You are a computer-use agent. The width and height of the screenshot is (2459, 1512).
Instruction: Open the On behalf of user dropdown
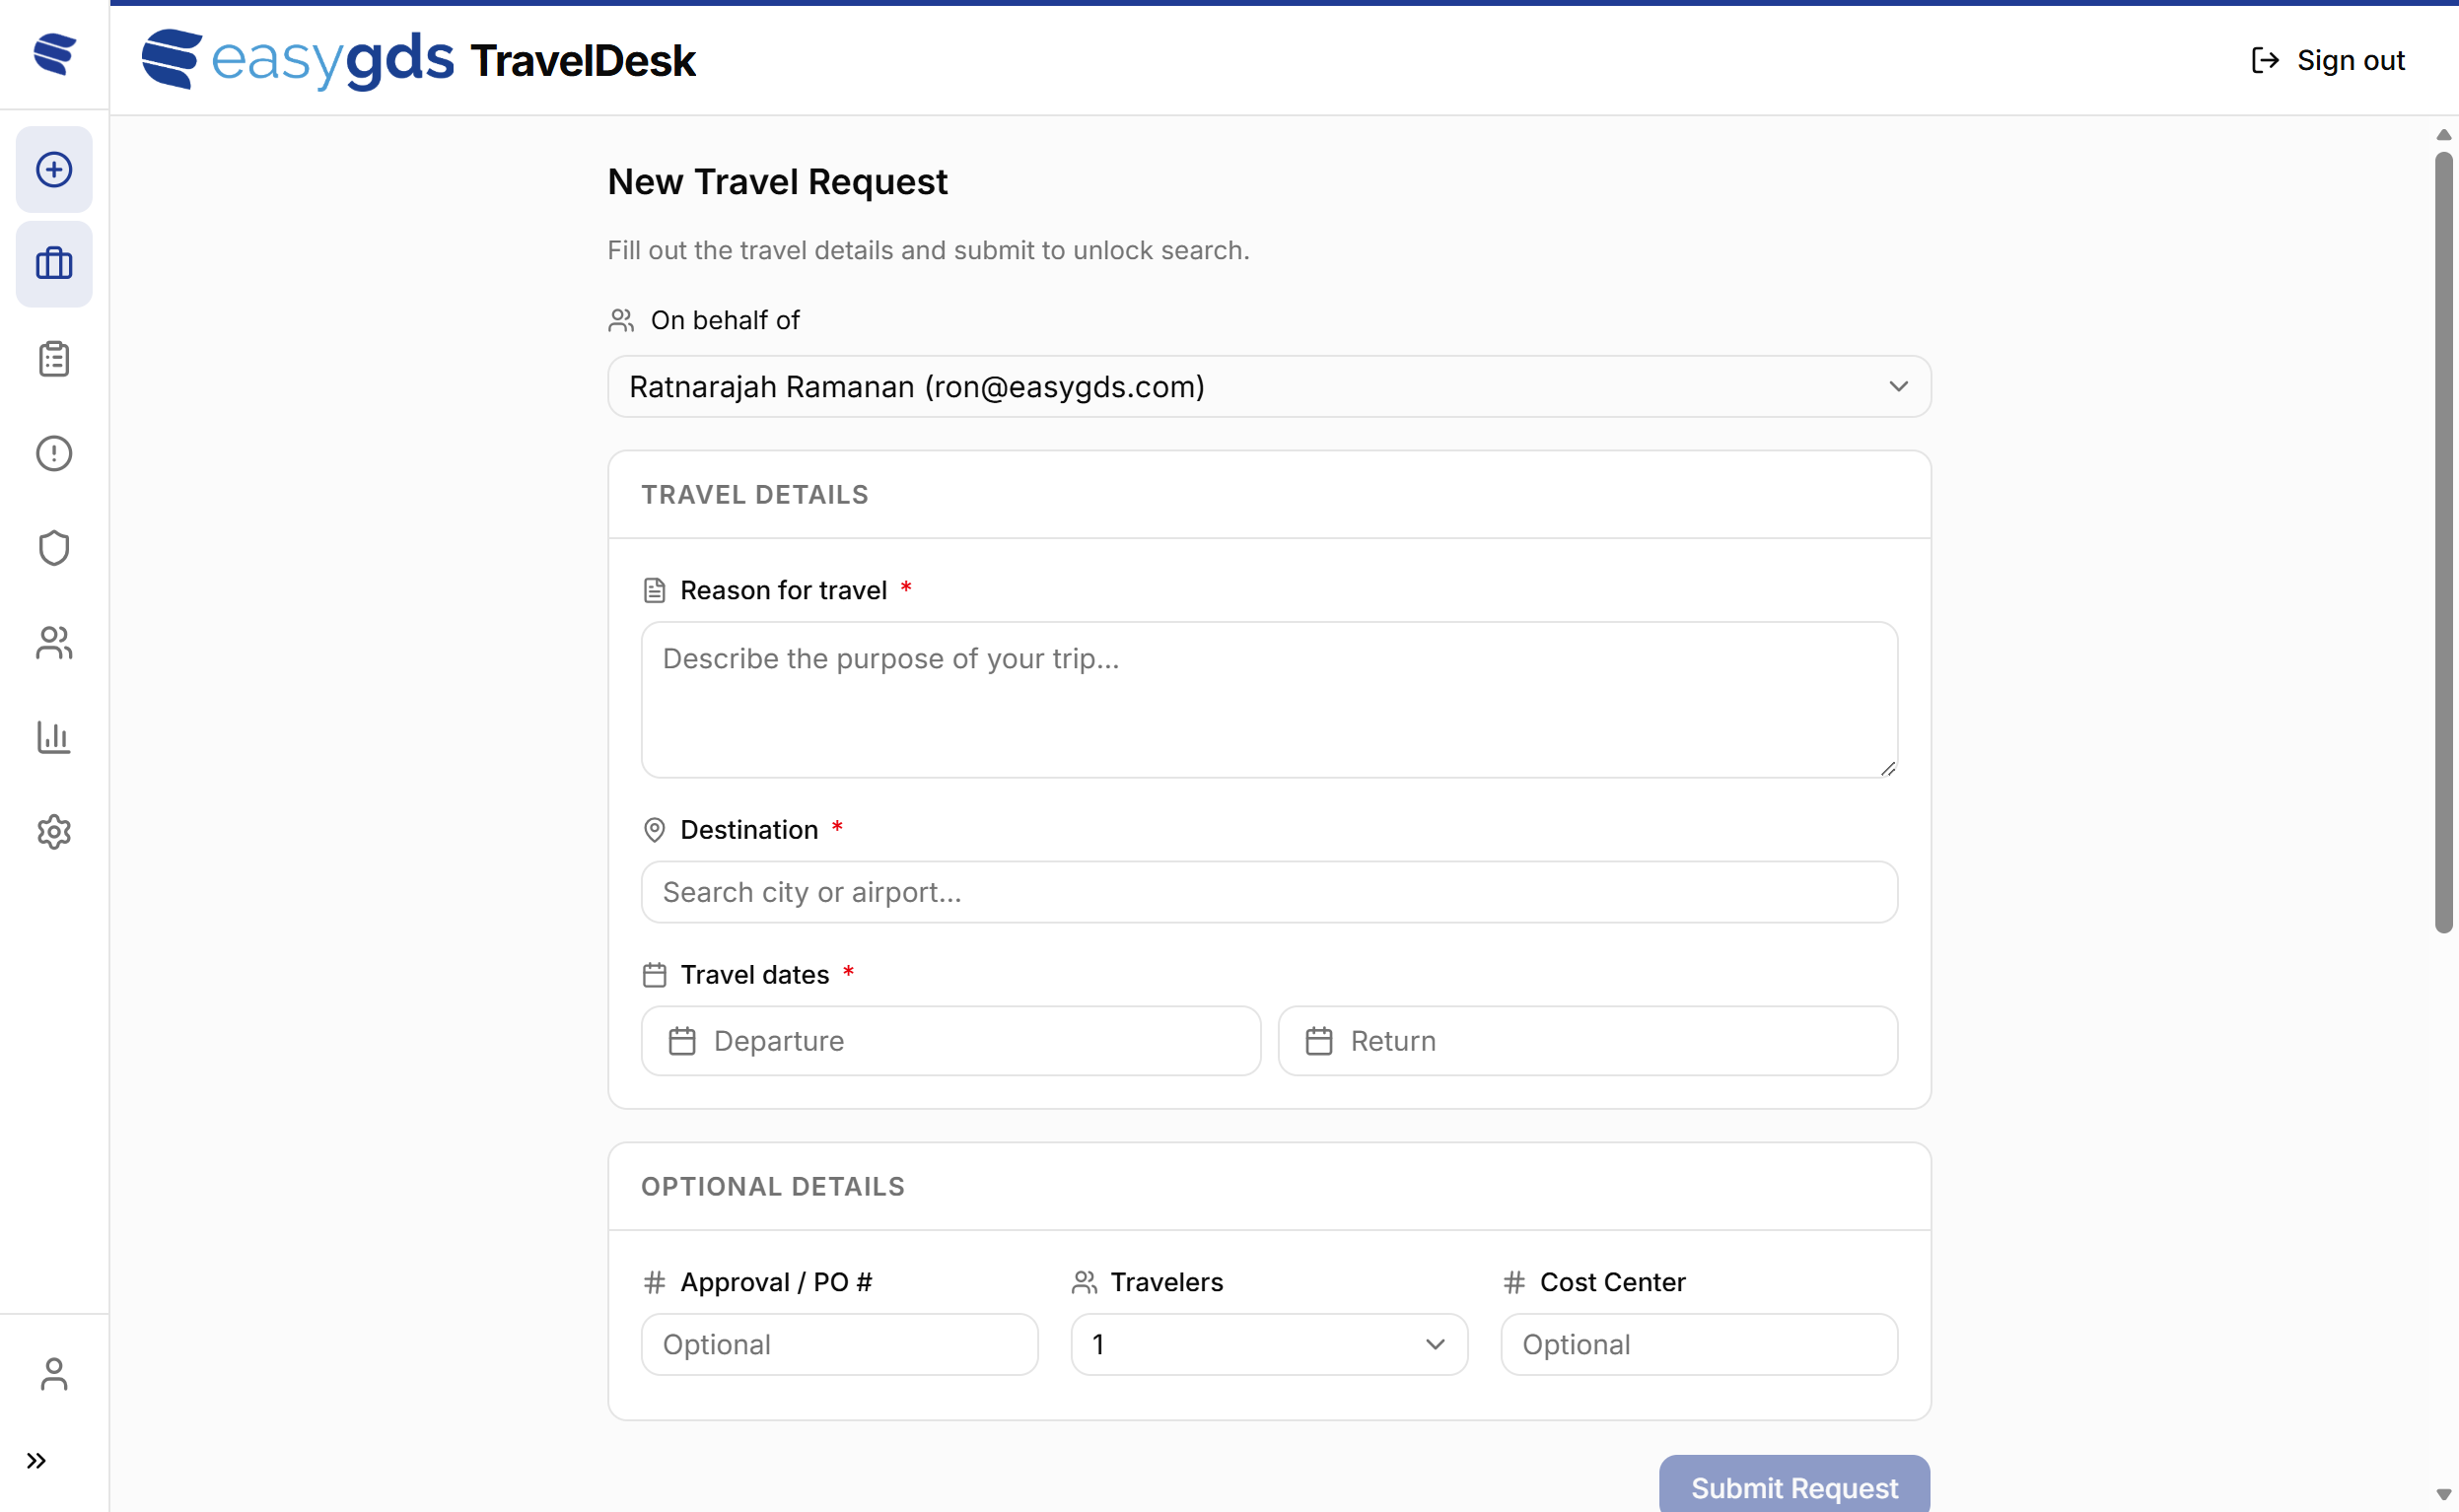(x=1268, y=387)
